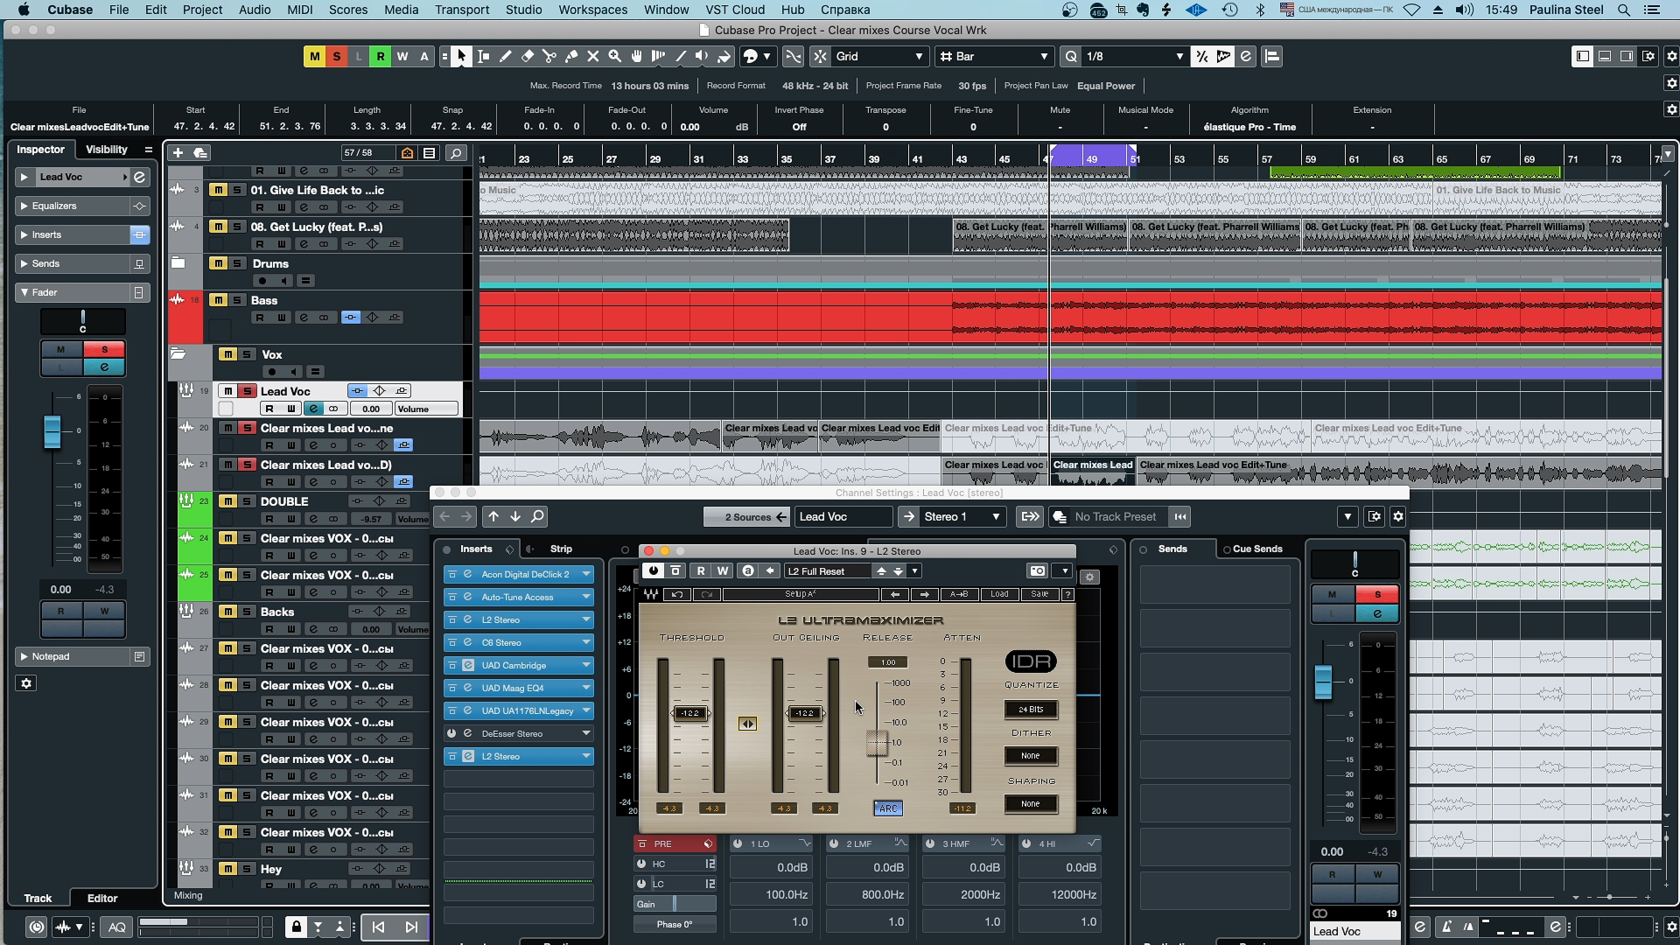This screenshot has height=945, width=1680.
Task: Click the Go to Left Locator transport button
Action: click(x=378, y=927)
